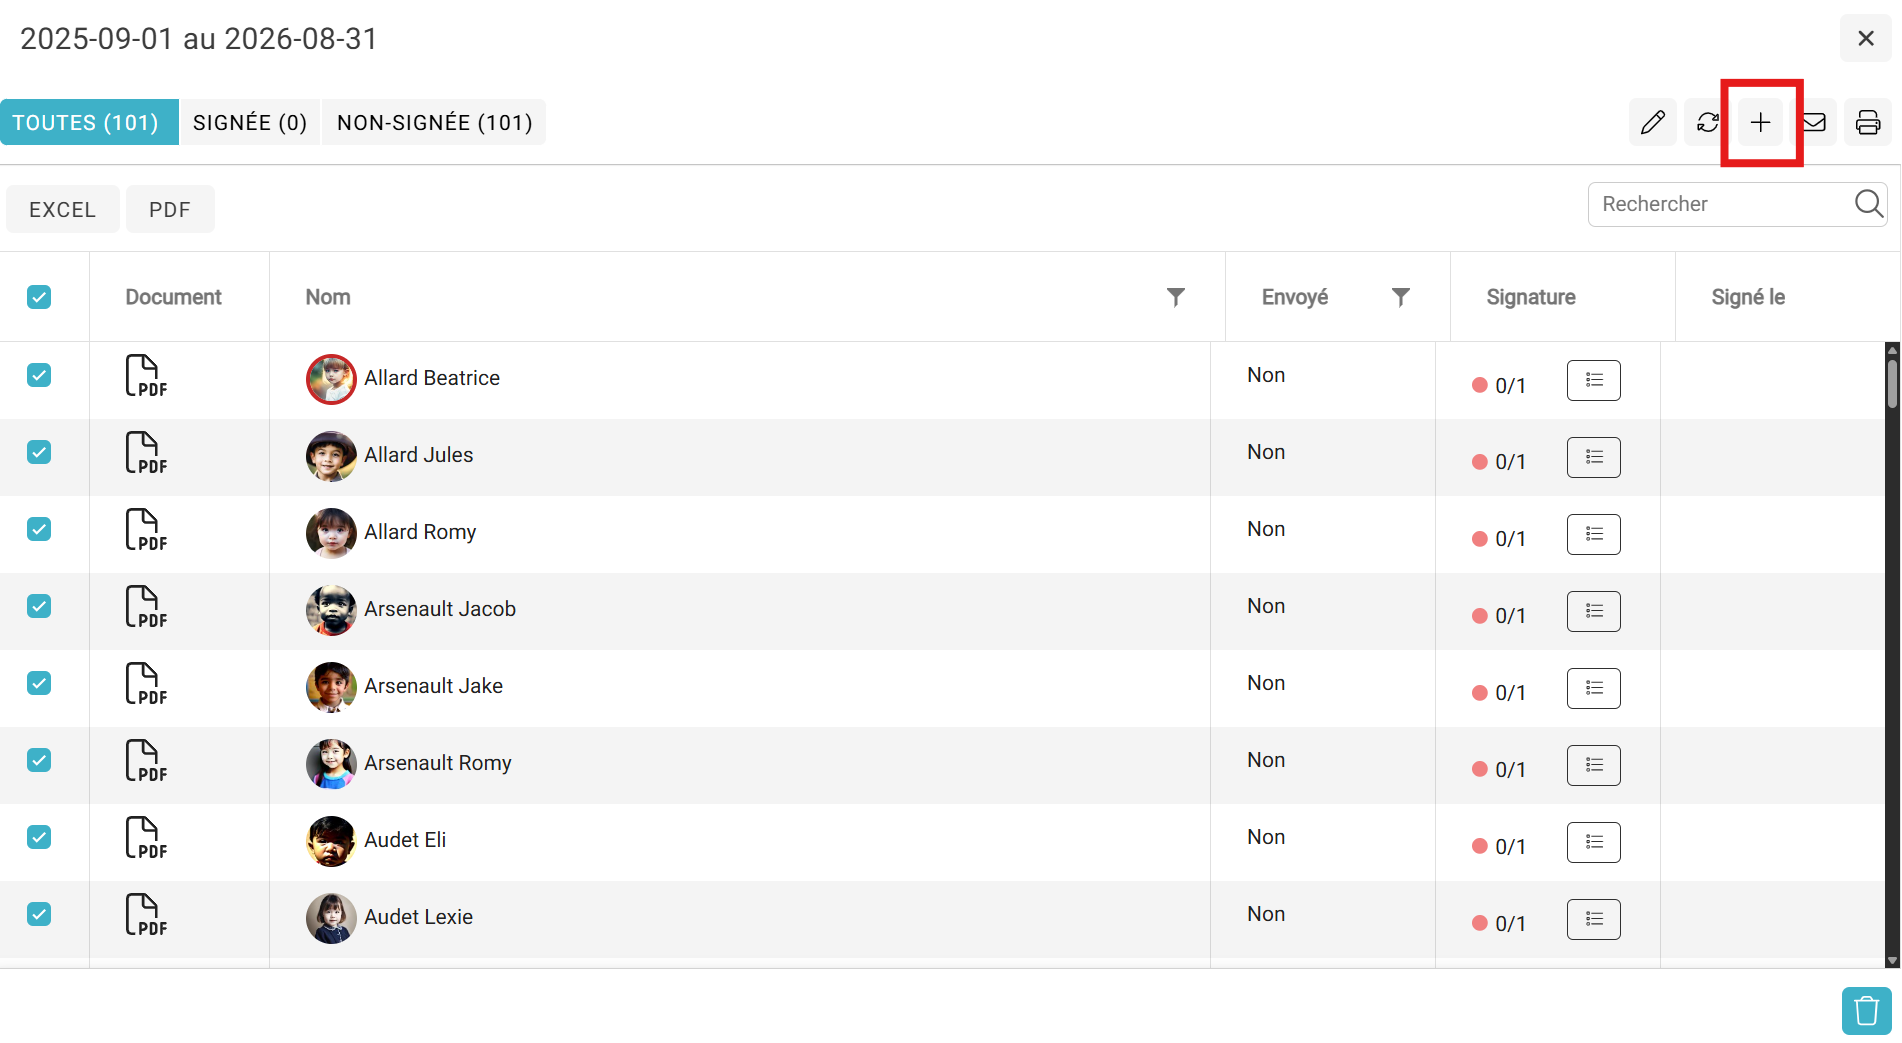
Task: Open signature details list for Allard Jules
Action: tap(1593, 457)
